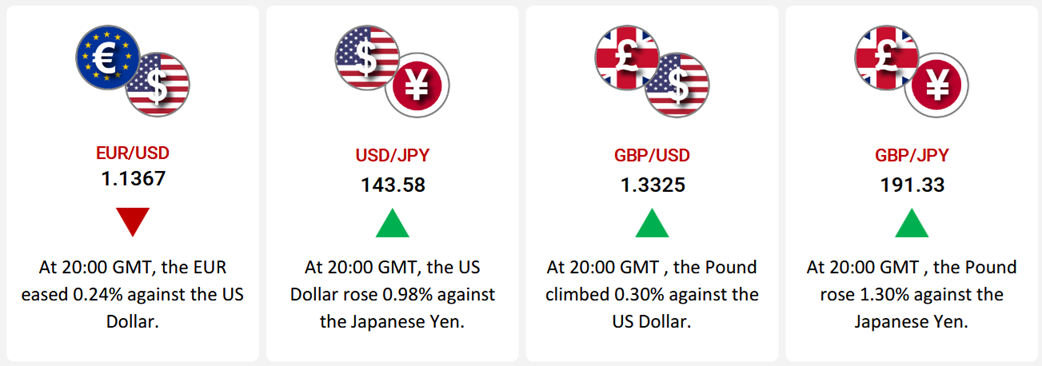
Task: Open the USD/JPY pair label
Action: (392, 156)
